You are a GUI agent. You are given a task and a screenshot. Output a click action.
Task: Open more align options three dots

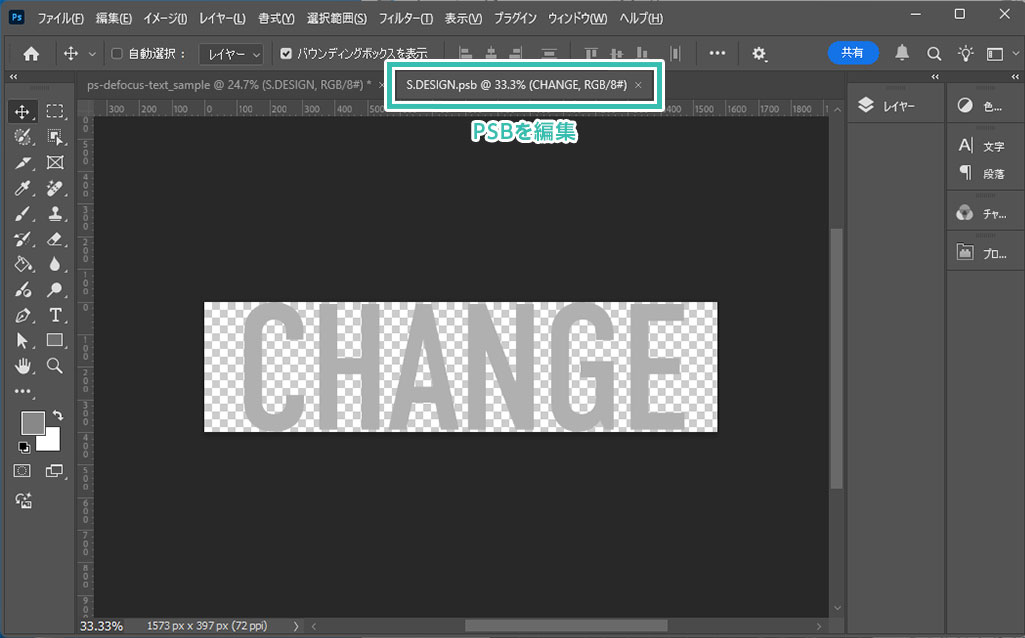pos(717,53)
